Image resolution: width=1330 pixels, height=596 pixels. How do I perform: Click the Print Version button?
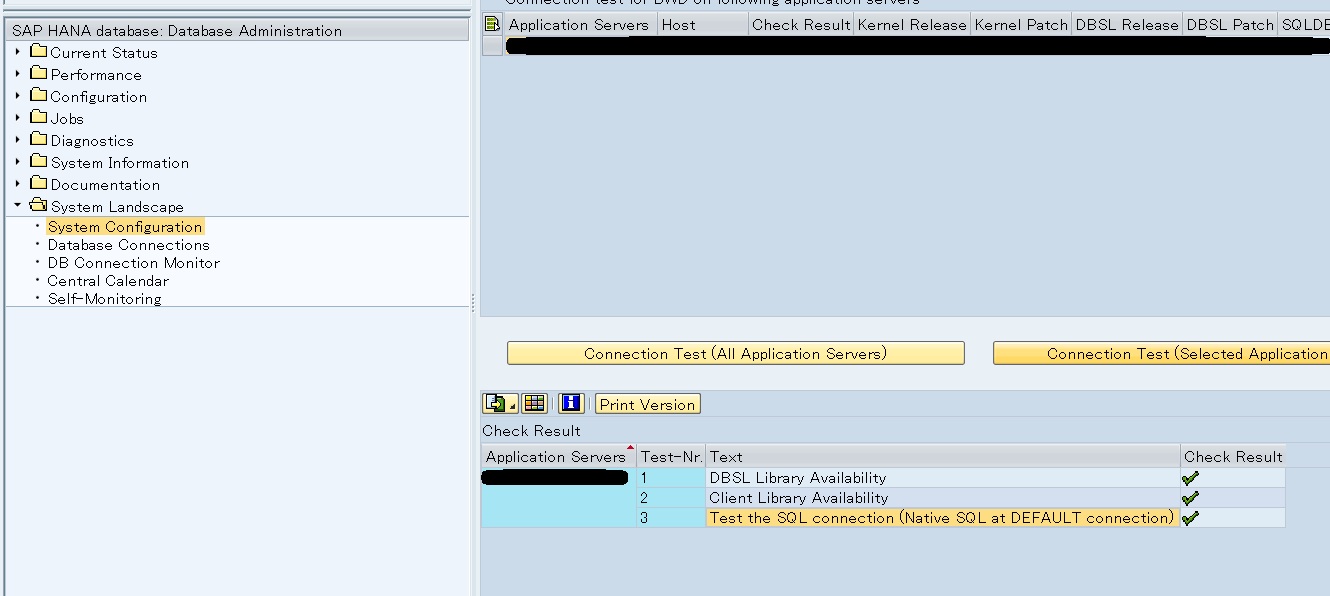click(x=648, y=404)
